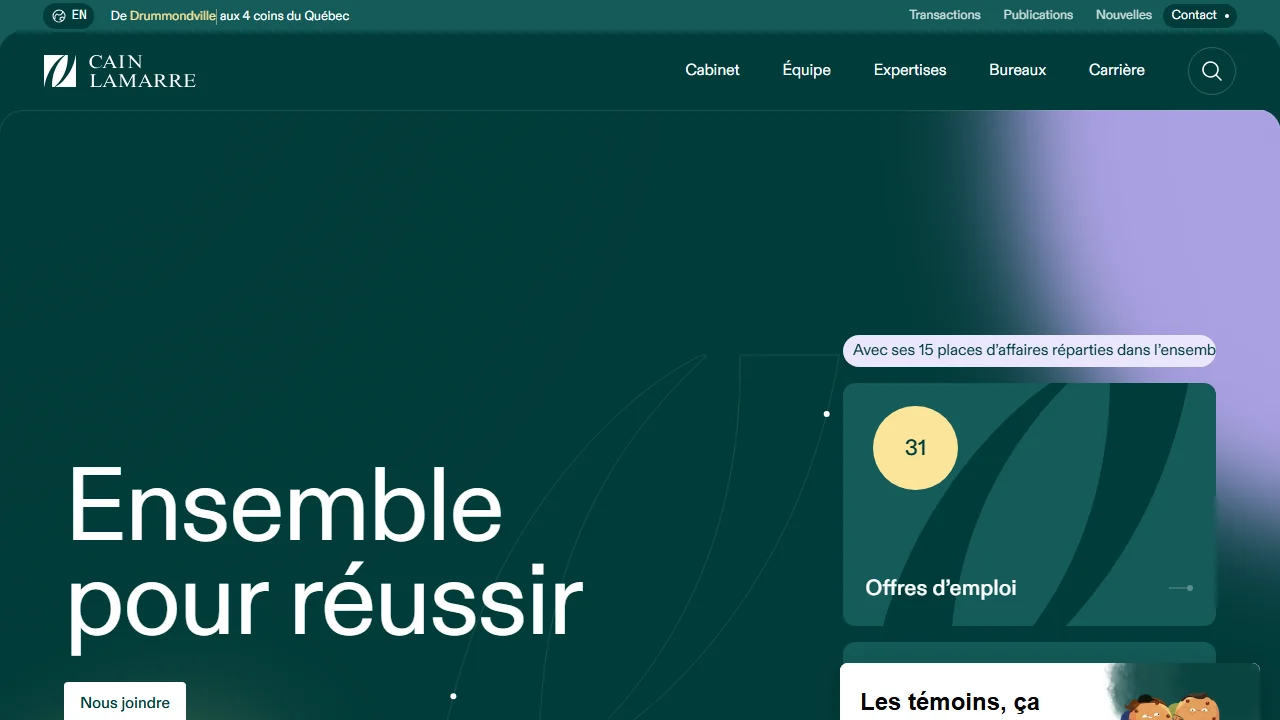Click the cookie characters illustration
This screenshot has width=1280, height=720.
1172,706
